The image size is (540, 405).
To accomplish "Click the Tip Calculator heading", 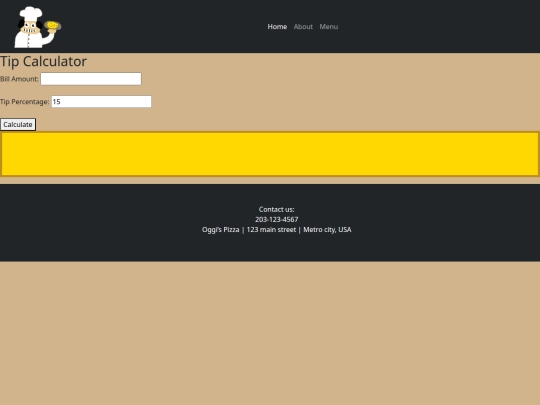I will click(43, 61).
